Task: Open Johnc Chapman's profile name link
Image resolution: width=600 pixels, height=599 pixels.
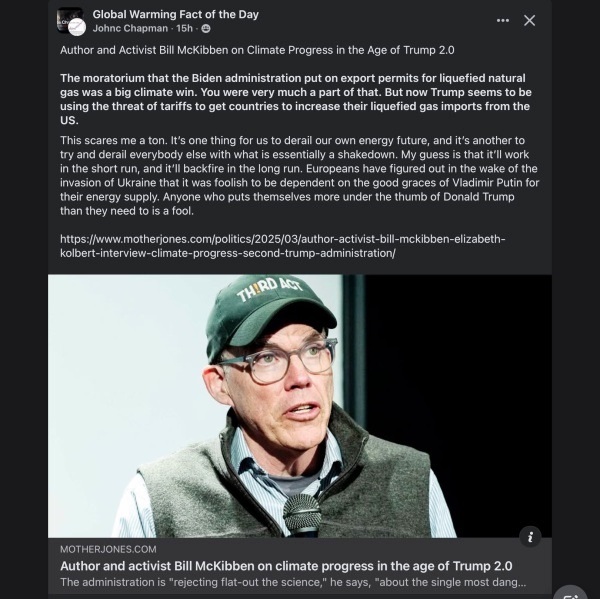Action: click(x=132, y=29)
